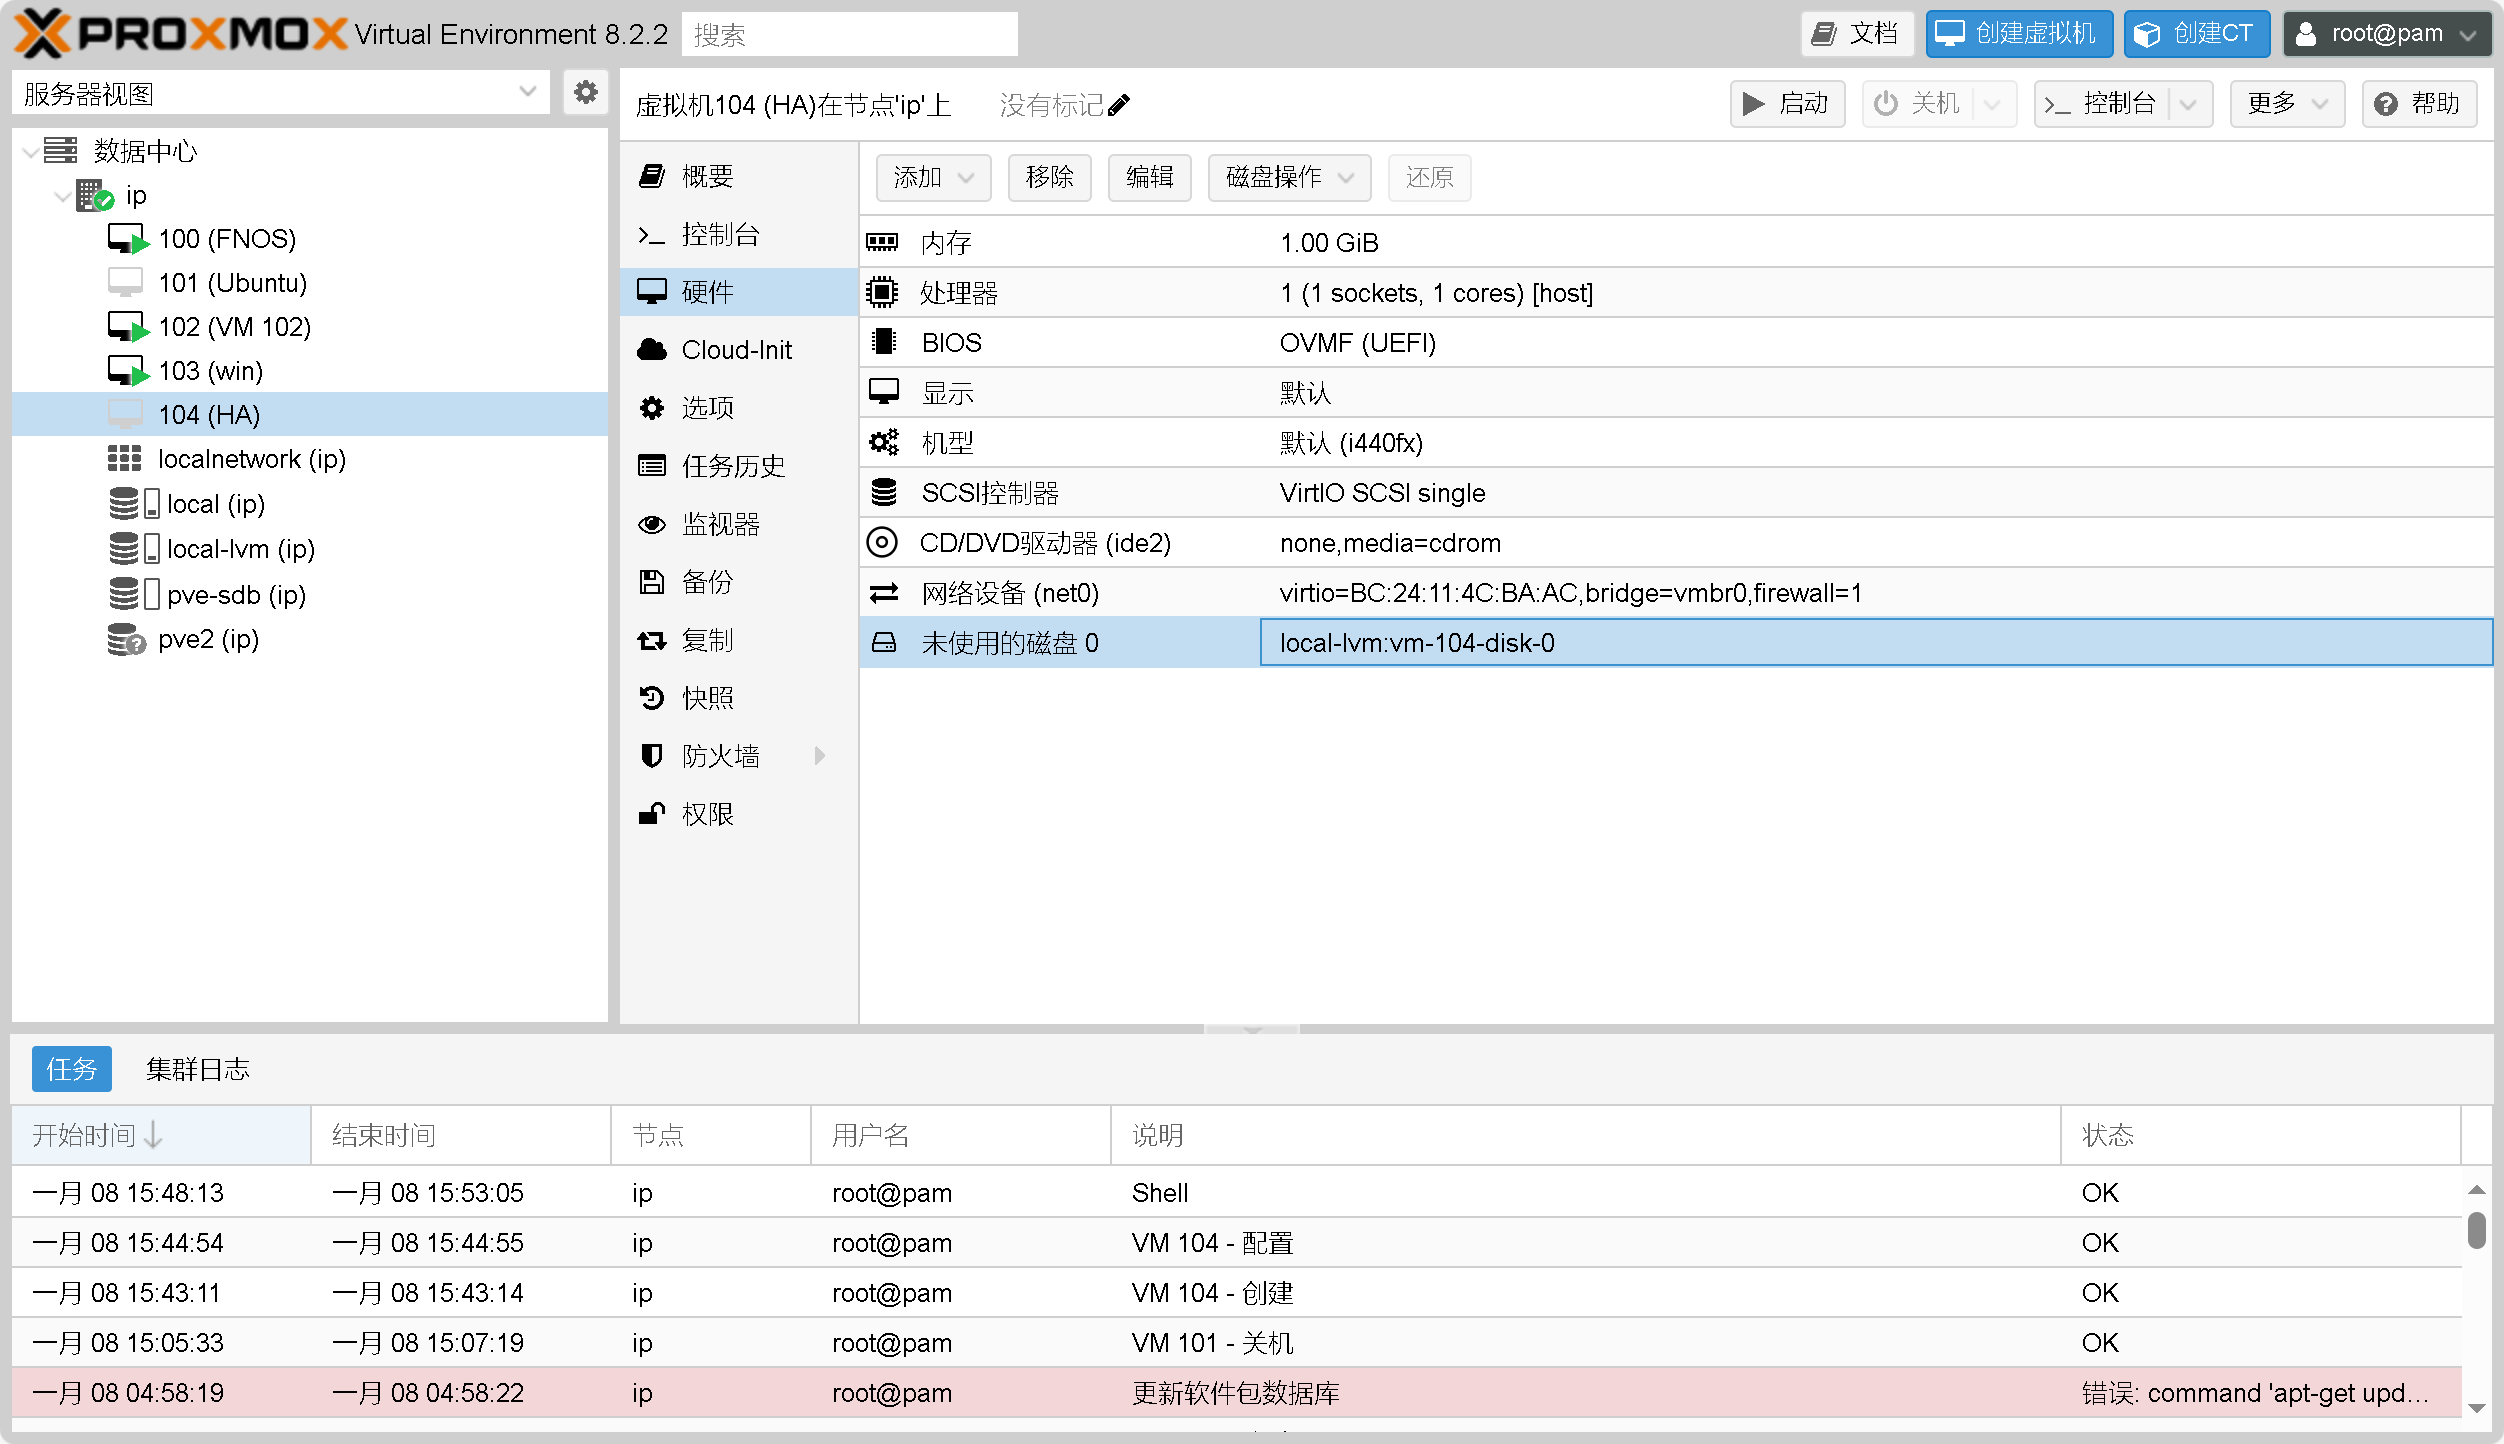Click the task log scrollbar thumb
The width and height of the screenshot is (2504, 1444).
[x=2476, y=1230]
